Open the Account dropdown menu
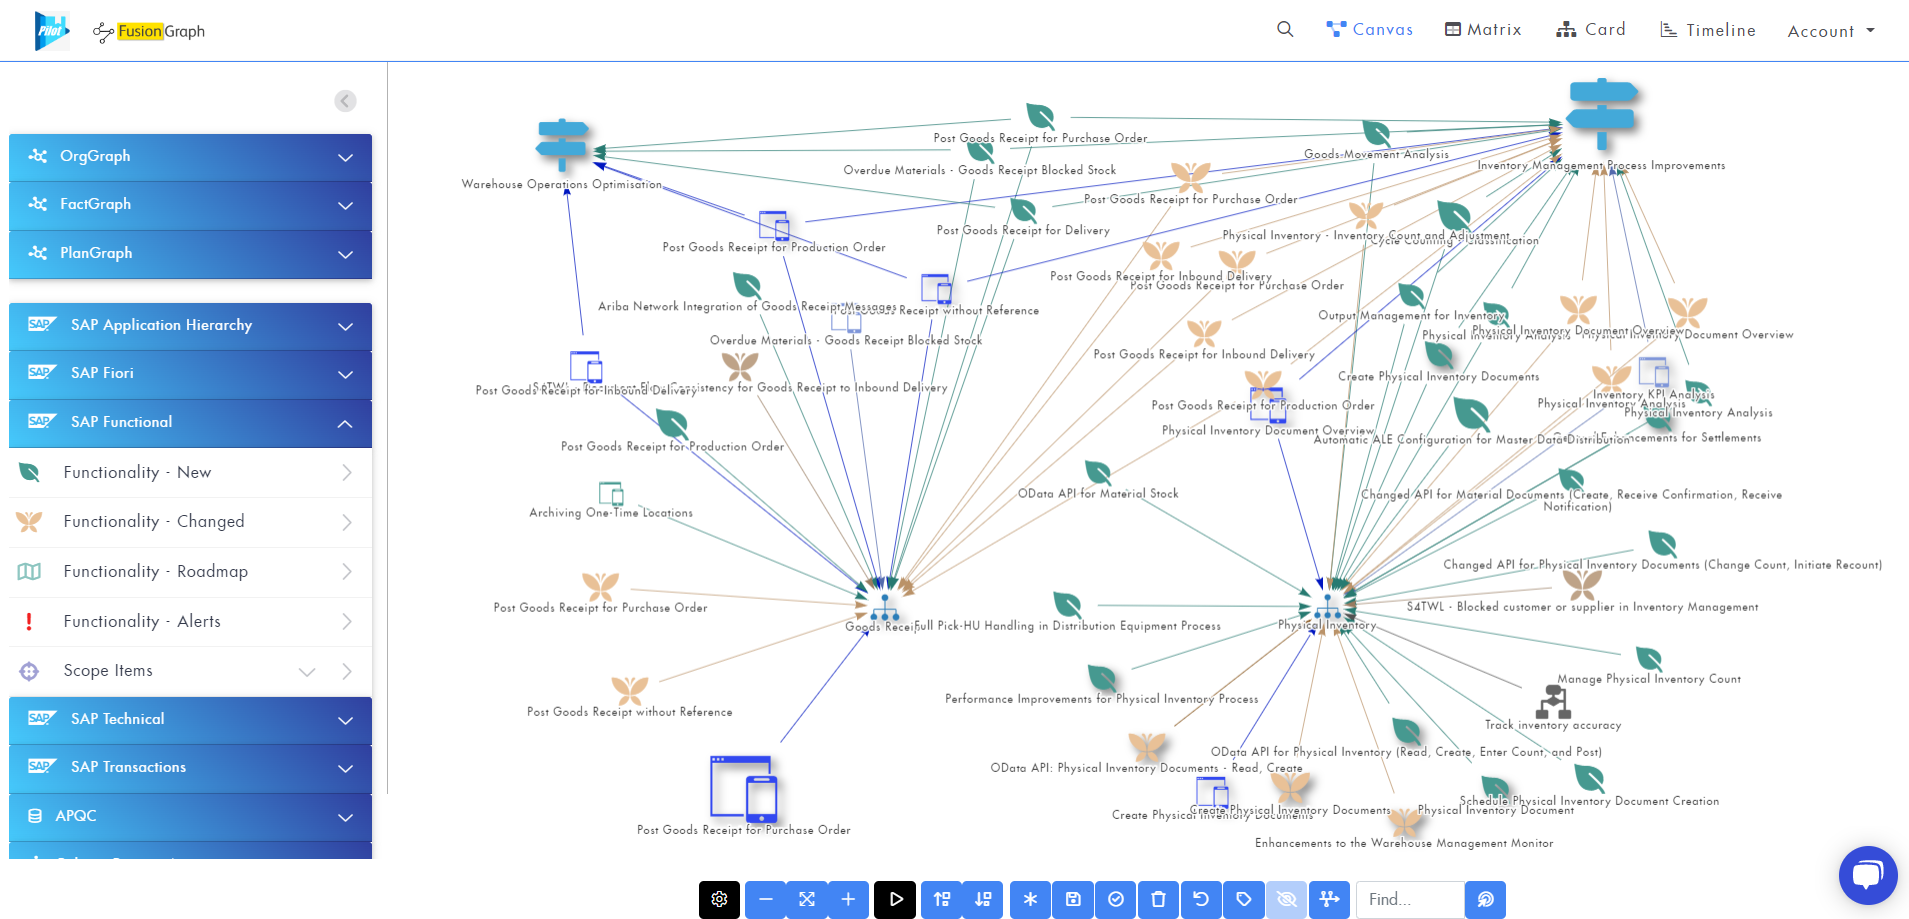Screen dimensions: 1909x919 pos(1831,31)
